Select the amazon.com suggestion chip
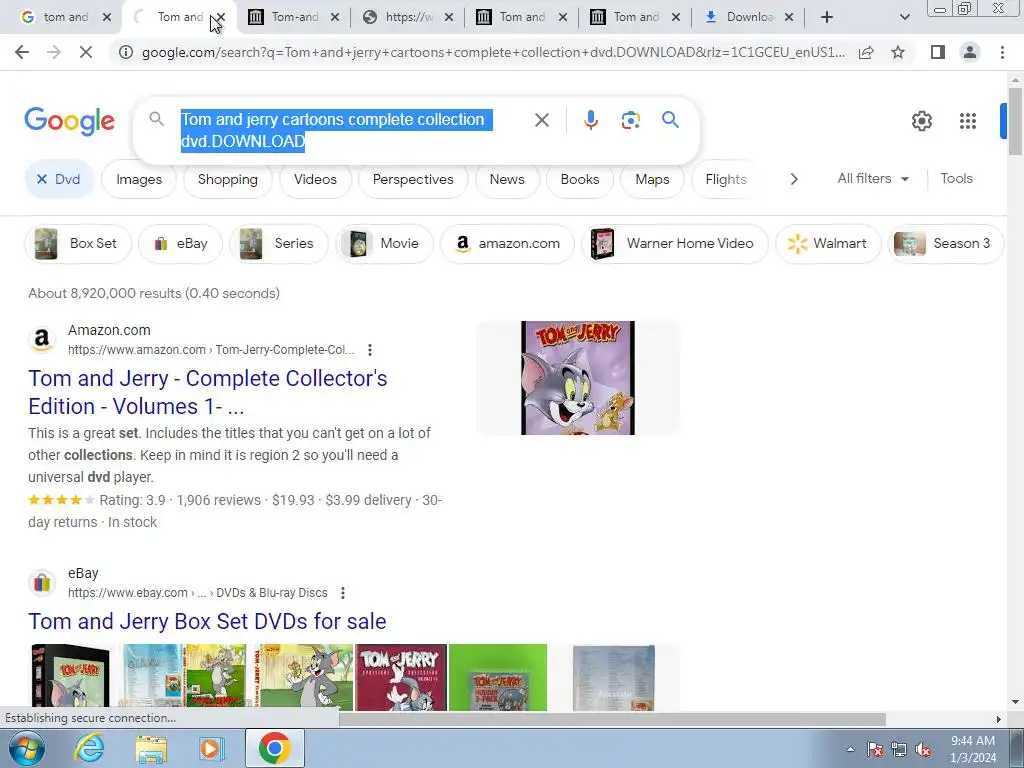Screen dimensions: 1024x768 pyautogui.click(x=507, y=244)
